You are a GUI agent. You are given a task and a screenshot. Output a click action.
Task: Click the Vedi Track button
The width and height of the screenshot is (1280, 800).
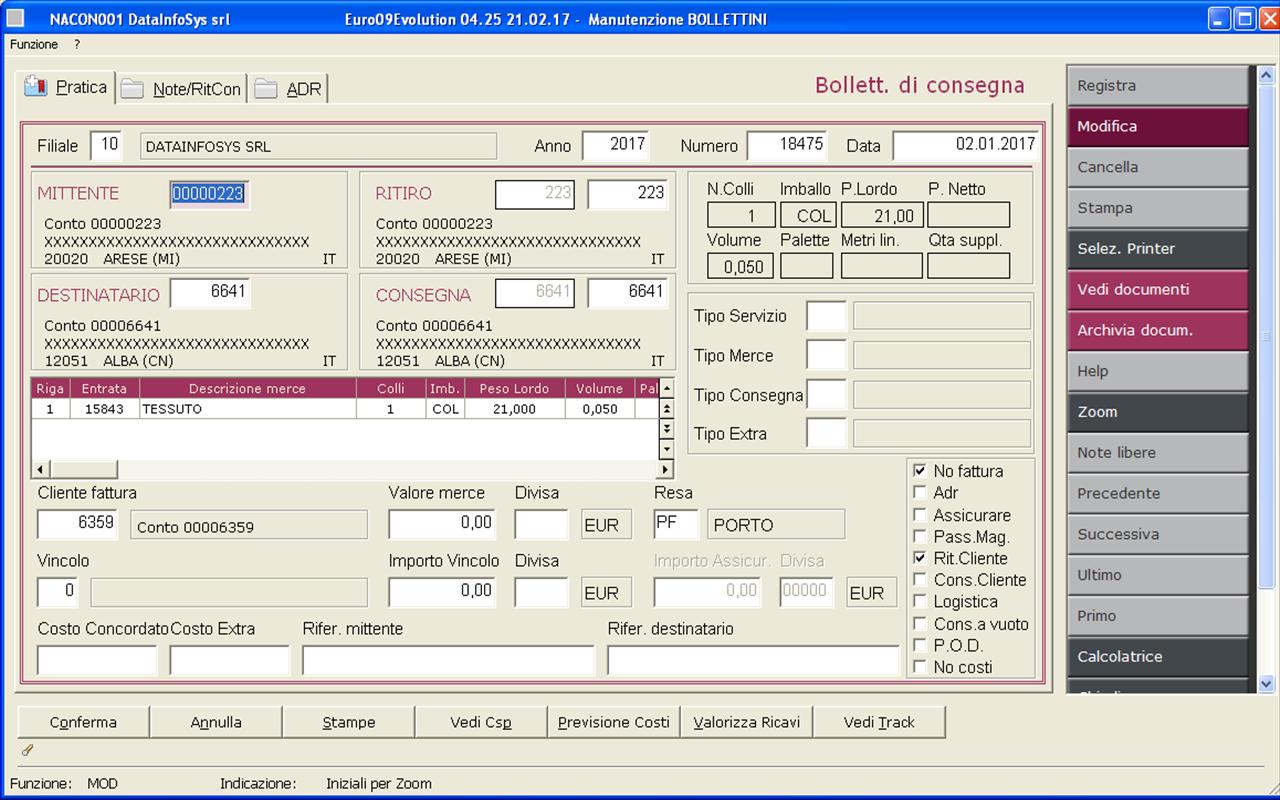(879, 722)
